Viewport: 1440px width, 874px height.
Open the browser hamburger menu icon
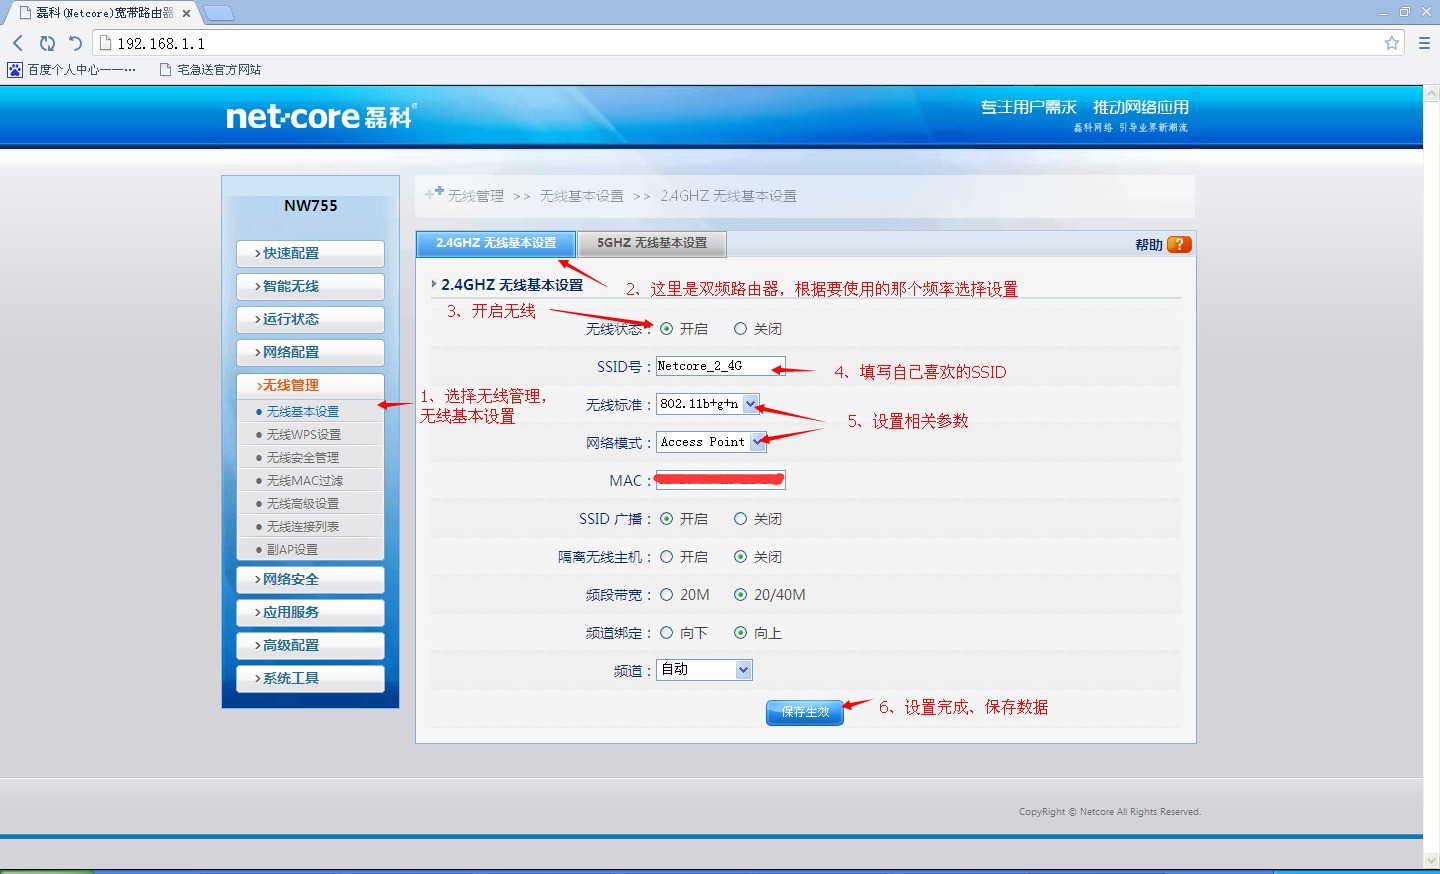(x=1424, y=43)
